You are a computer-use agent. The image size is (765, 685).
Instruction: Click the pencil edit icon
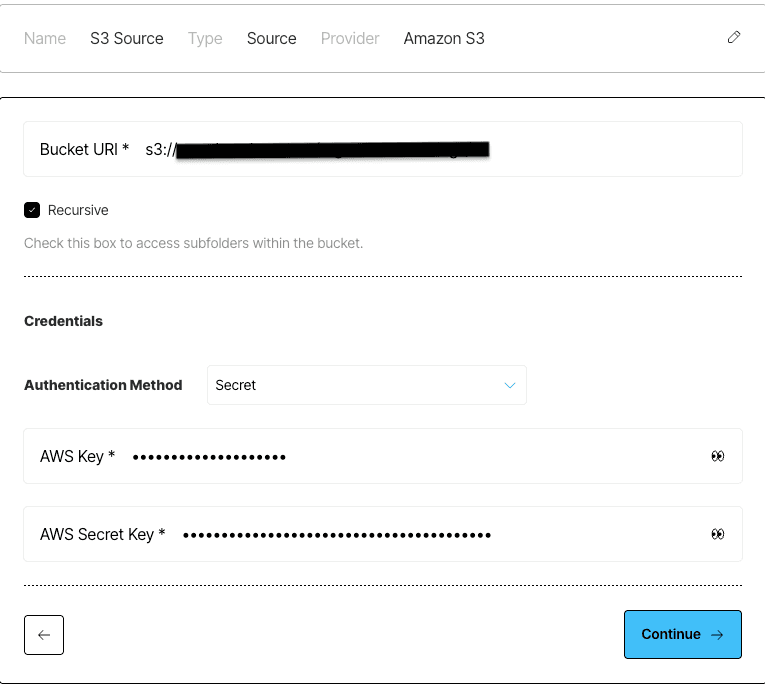[734, 37]
